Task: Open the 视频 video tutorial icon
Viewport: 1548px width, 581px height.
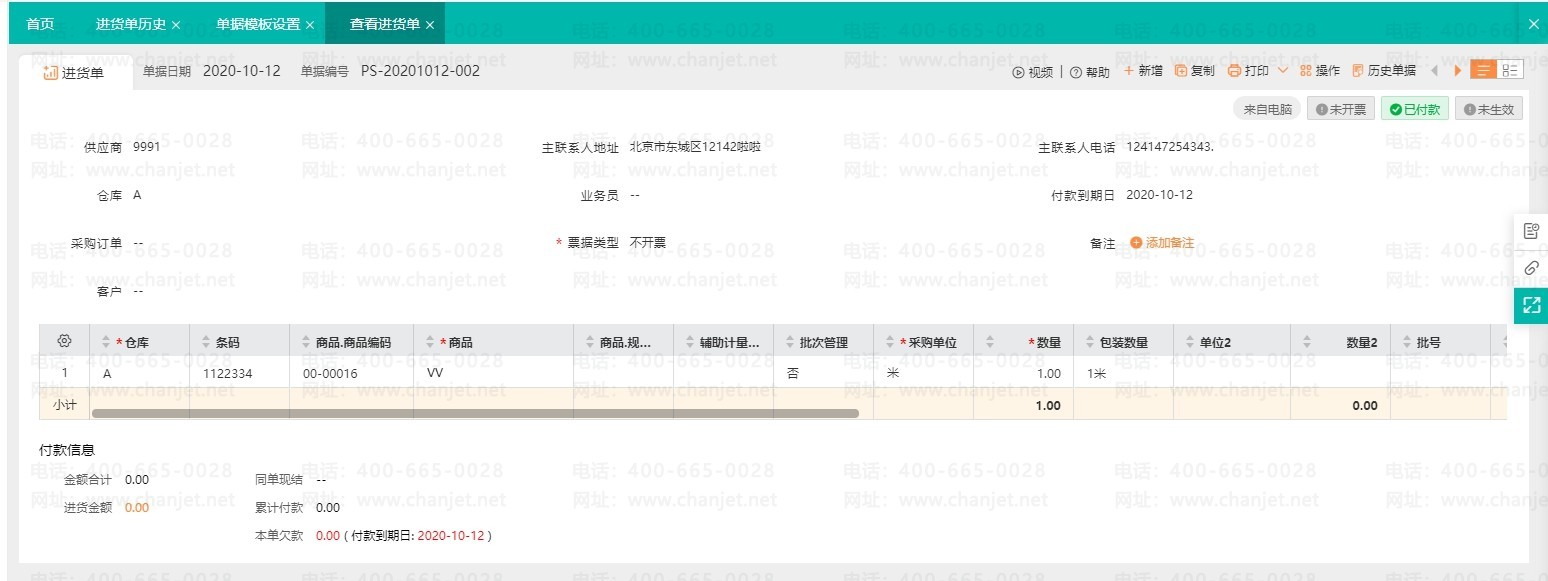Action: point(1018,72)
